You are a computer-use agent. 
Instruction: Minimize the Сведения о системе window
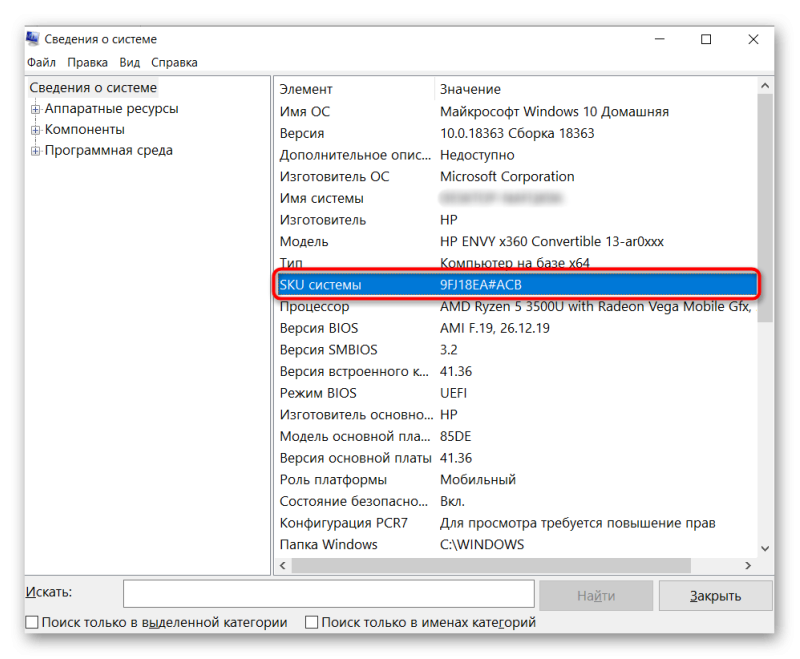pos(660,39)
